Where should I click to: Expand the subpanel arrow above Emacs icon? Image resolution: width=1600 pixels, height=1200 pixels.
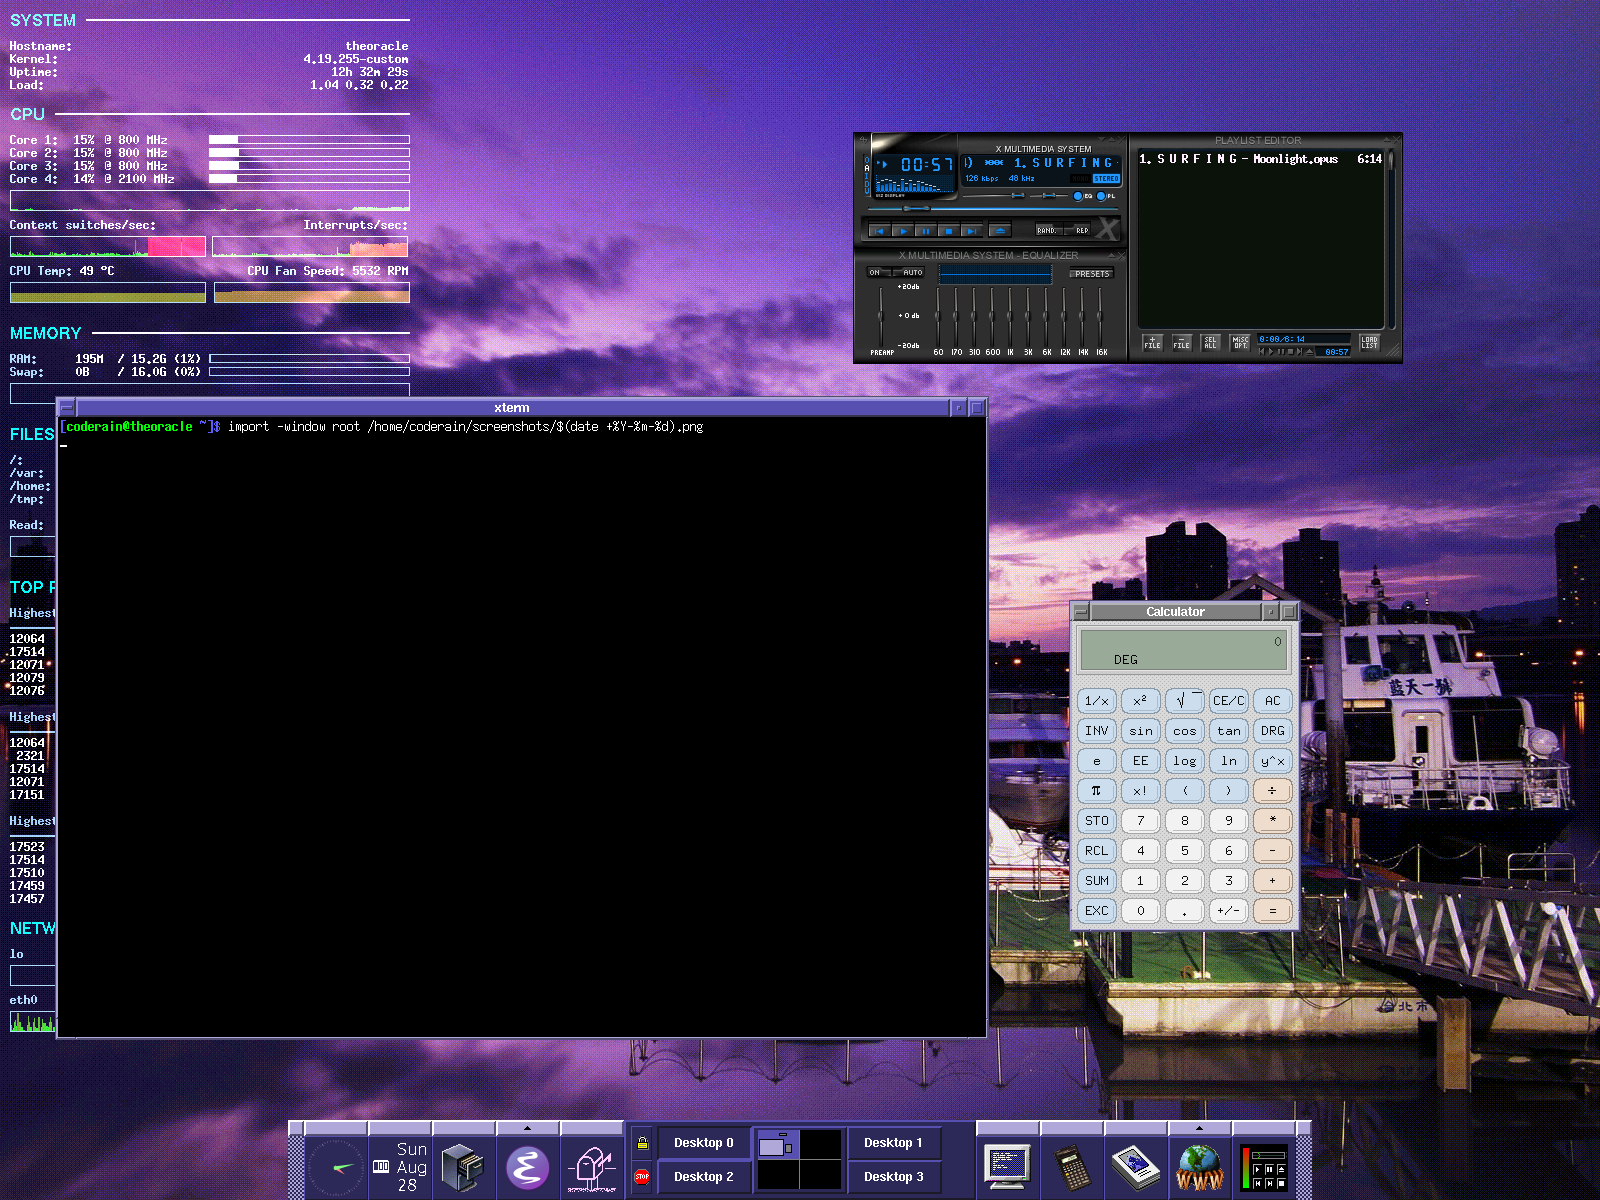point(527,1128)
